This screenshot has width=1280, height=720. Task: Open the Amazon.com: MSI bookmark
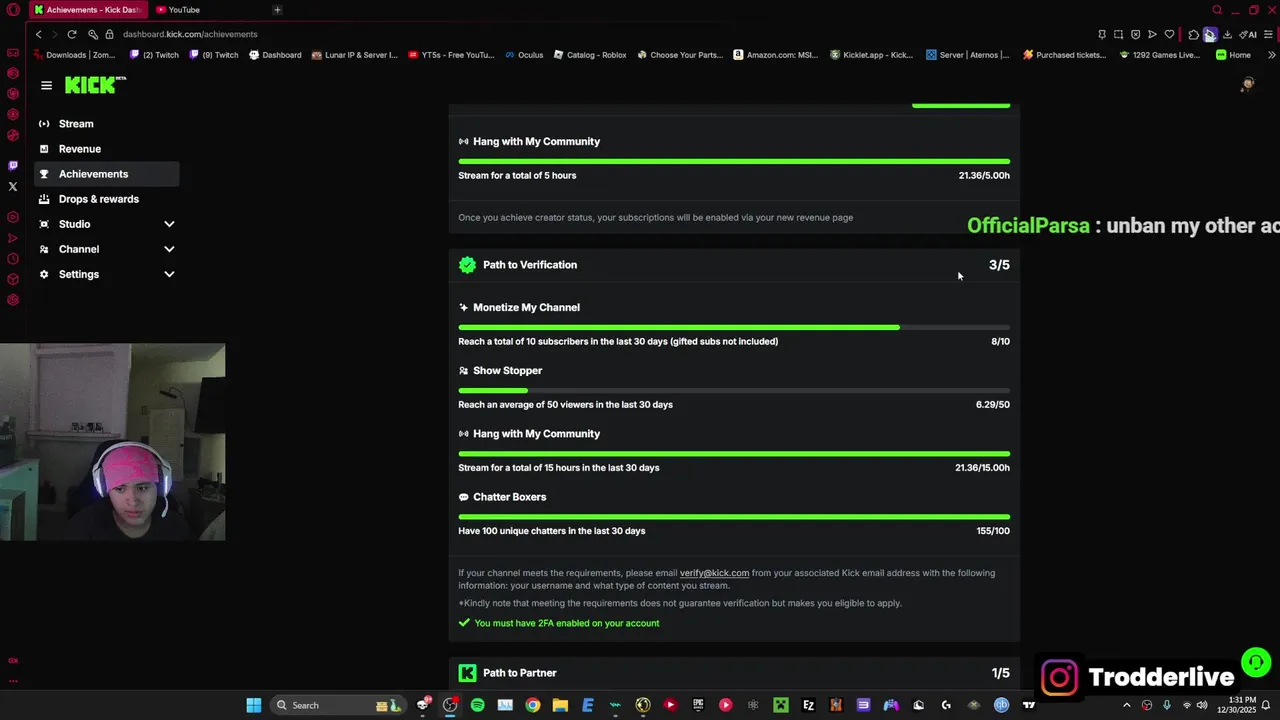tap(776, 55)
